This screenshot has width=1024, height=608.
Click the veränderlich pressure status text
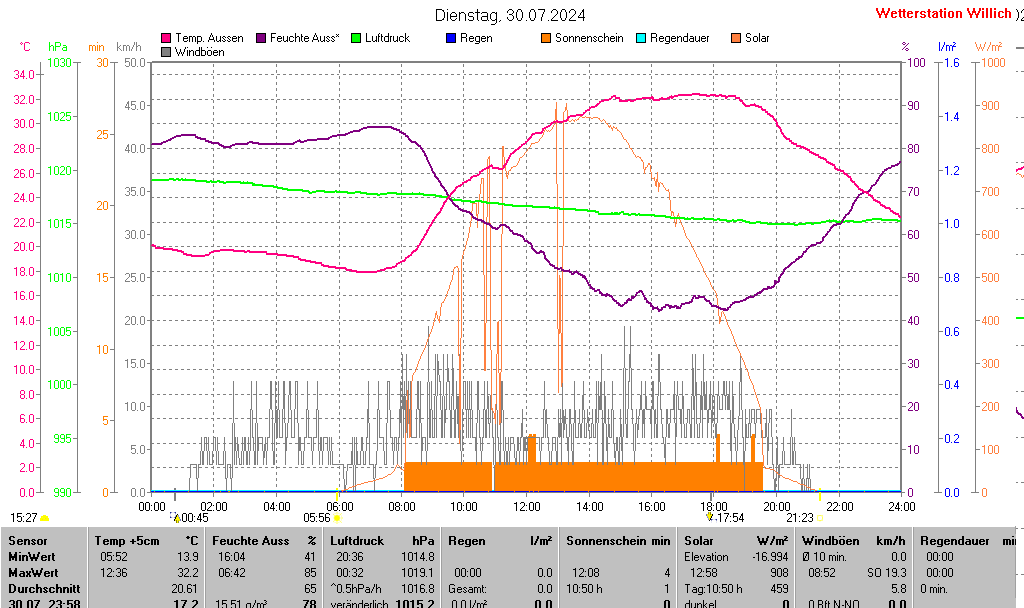pos(359,604)
